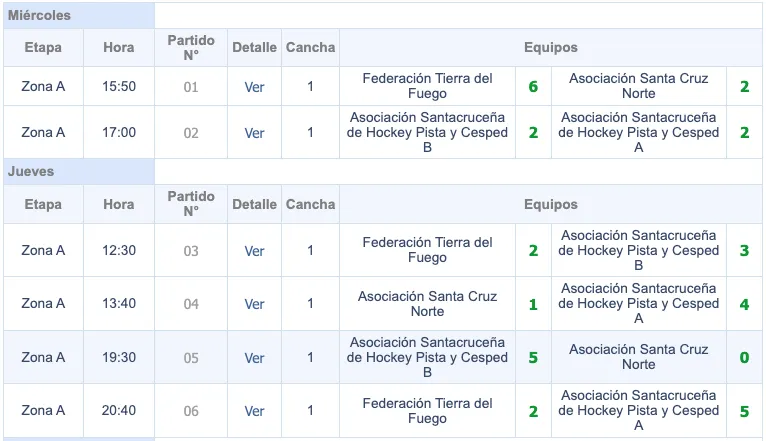Select Federación Tierra del Fuego in match 01
The image size is (766, 441).
coord(427,86)
